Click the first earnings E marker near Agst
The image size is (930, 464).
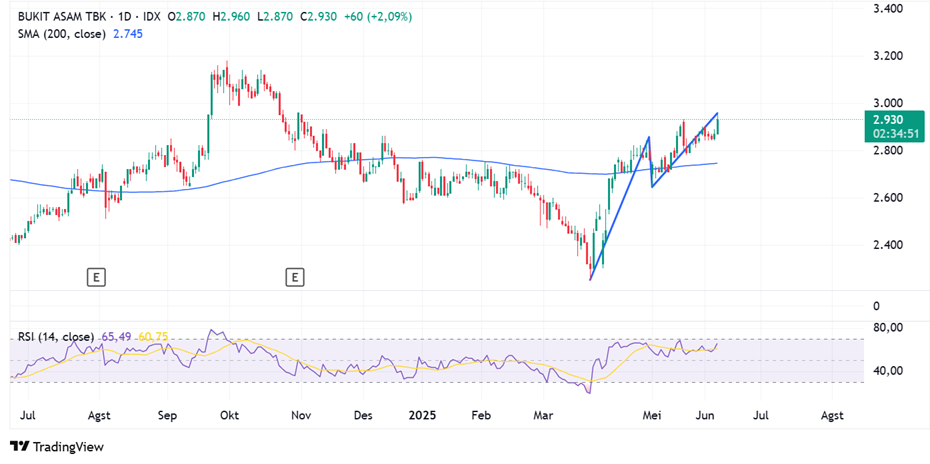point(96,277)
